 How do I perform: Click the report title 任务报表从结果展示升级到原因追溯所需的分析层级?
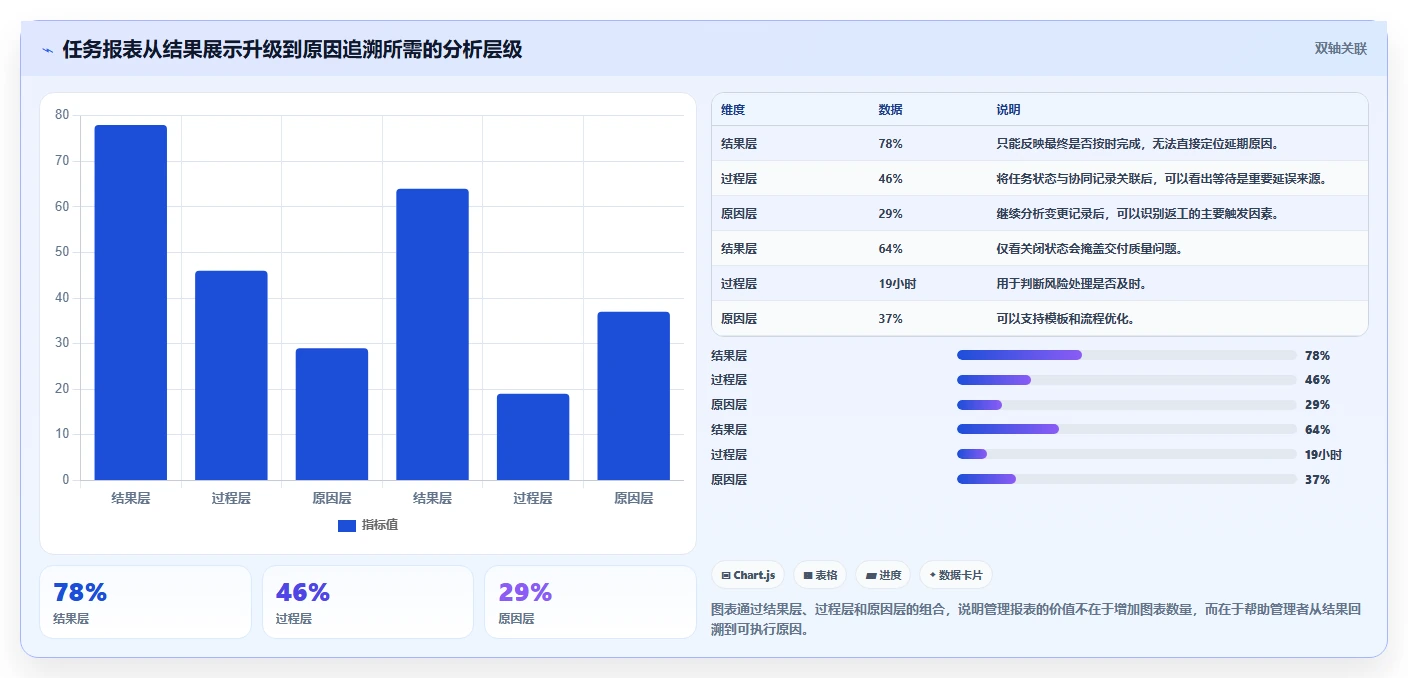click(292, 49)
